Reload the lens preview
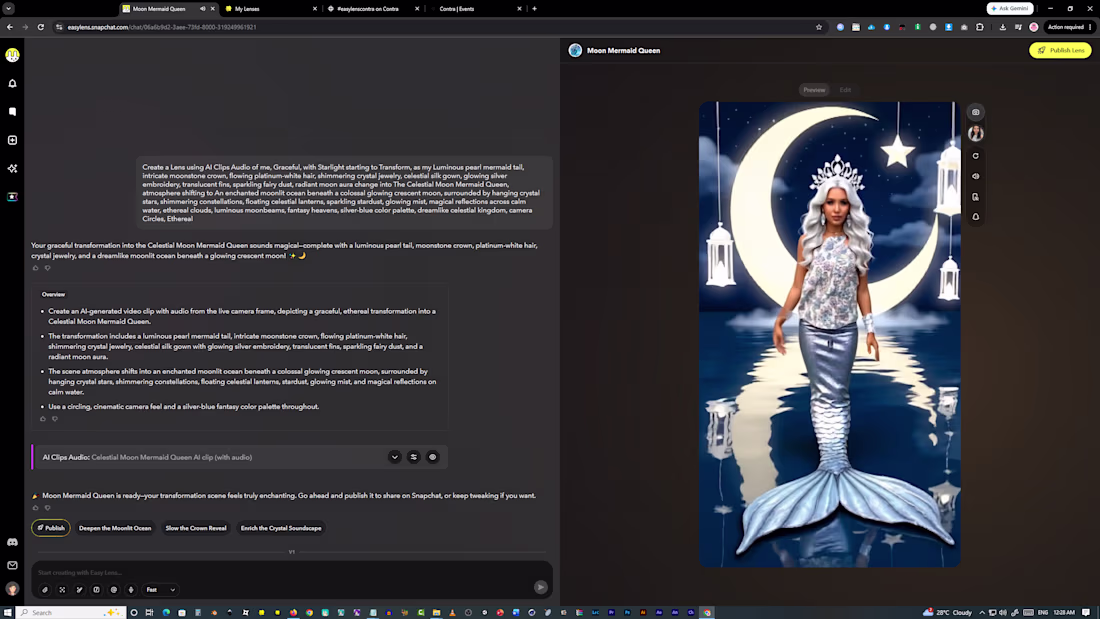1100x619 pixels. (976, 156)
